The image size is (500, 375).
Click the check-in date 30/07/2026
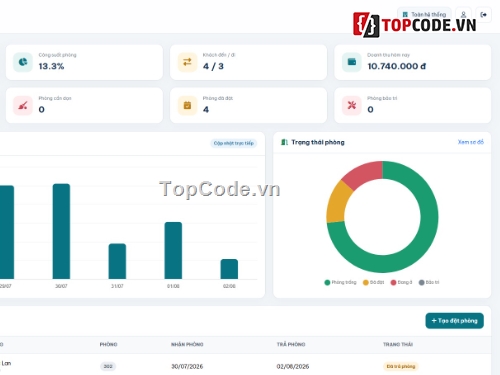tap(187, 366)
